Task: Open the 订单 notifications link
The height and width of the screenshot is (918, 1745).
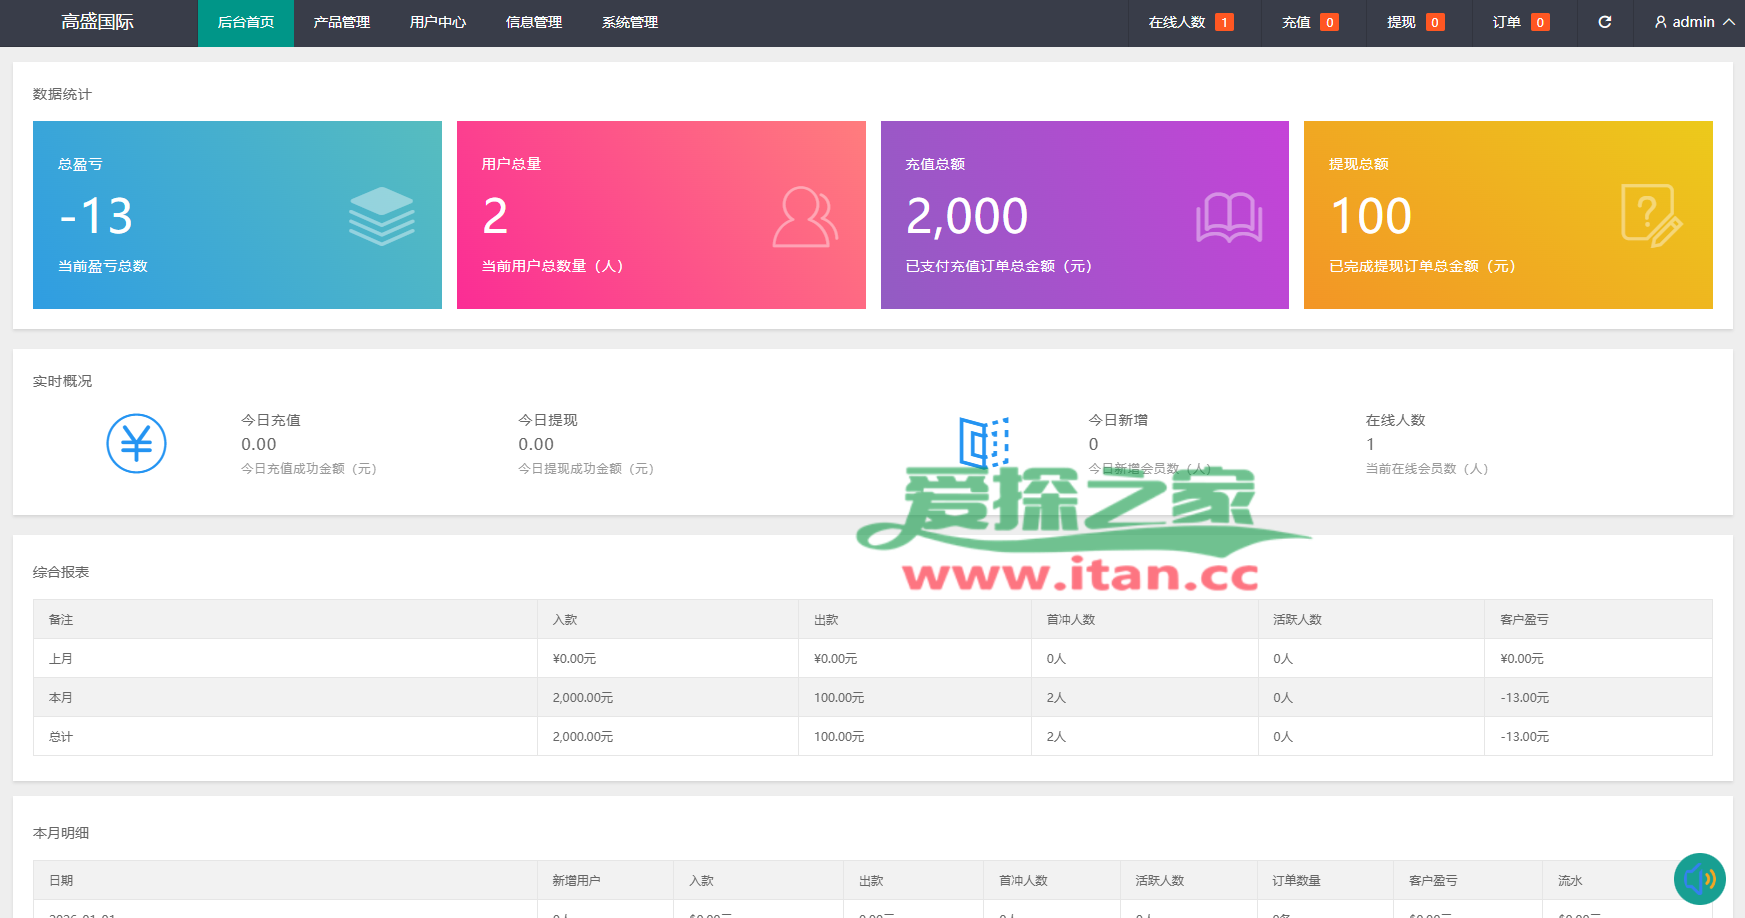Action: point(1520,22)
